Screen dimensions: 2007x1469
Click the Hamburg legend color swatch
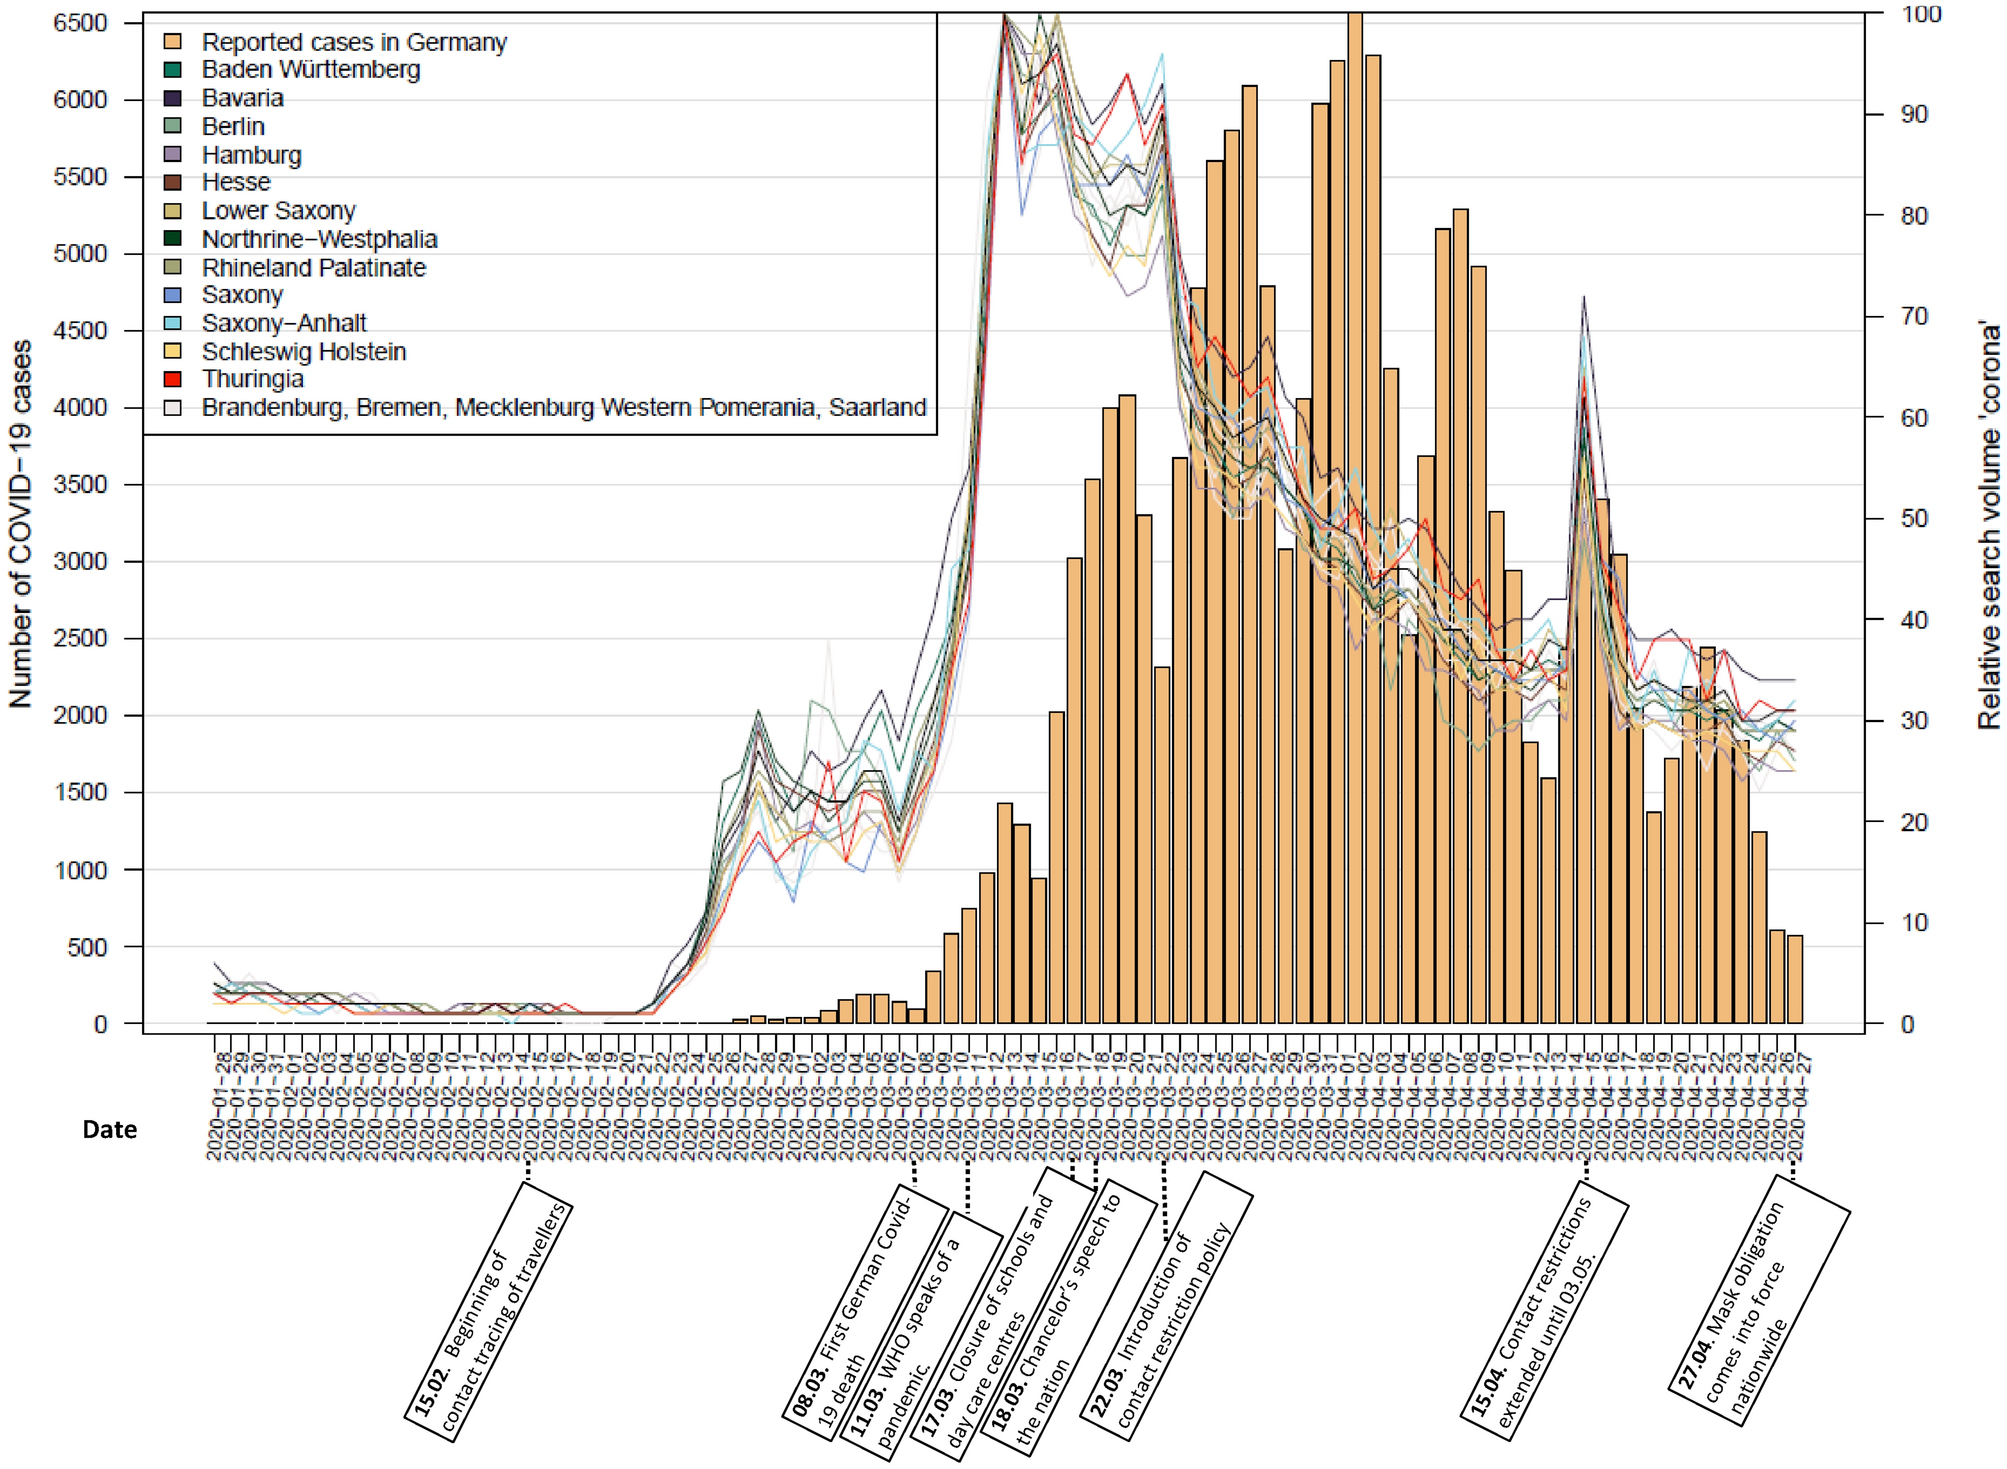click(173, 155)
